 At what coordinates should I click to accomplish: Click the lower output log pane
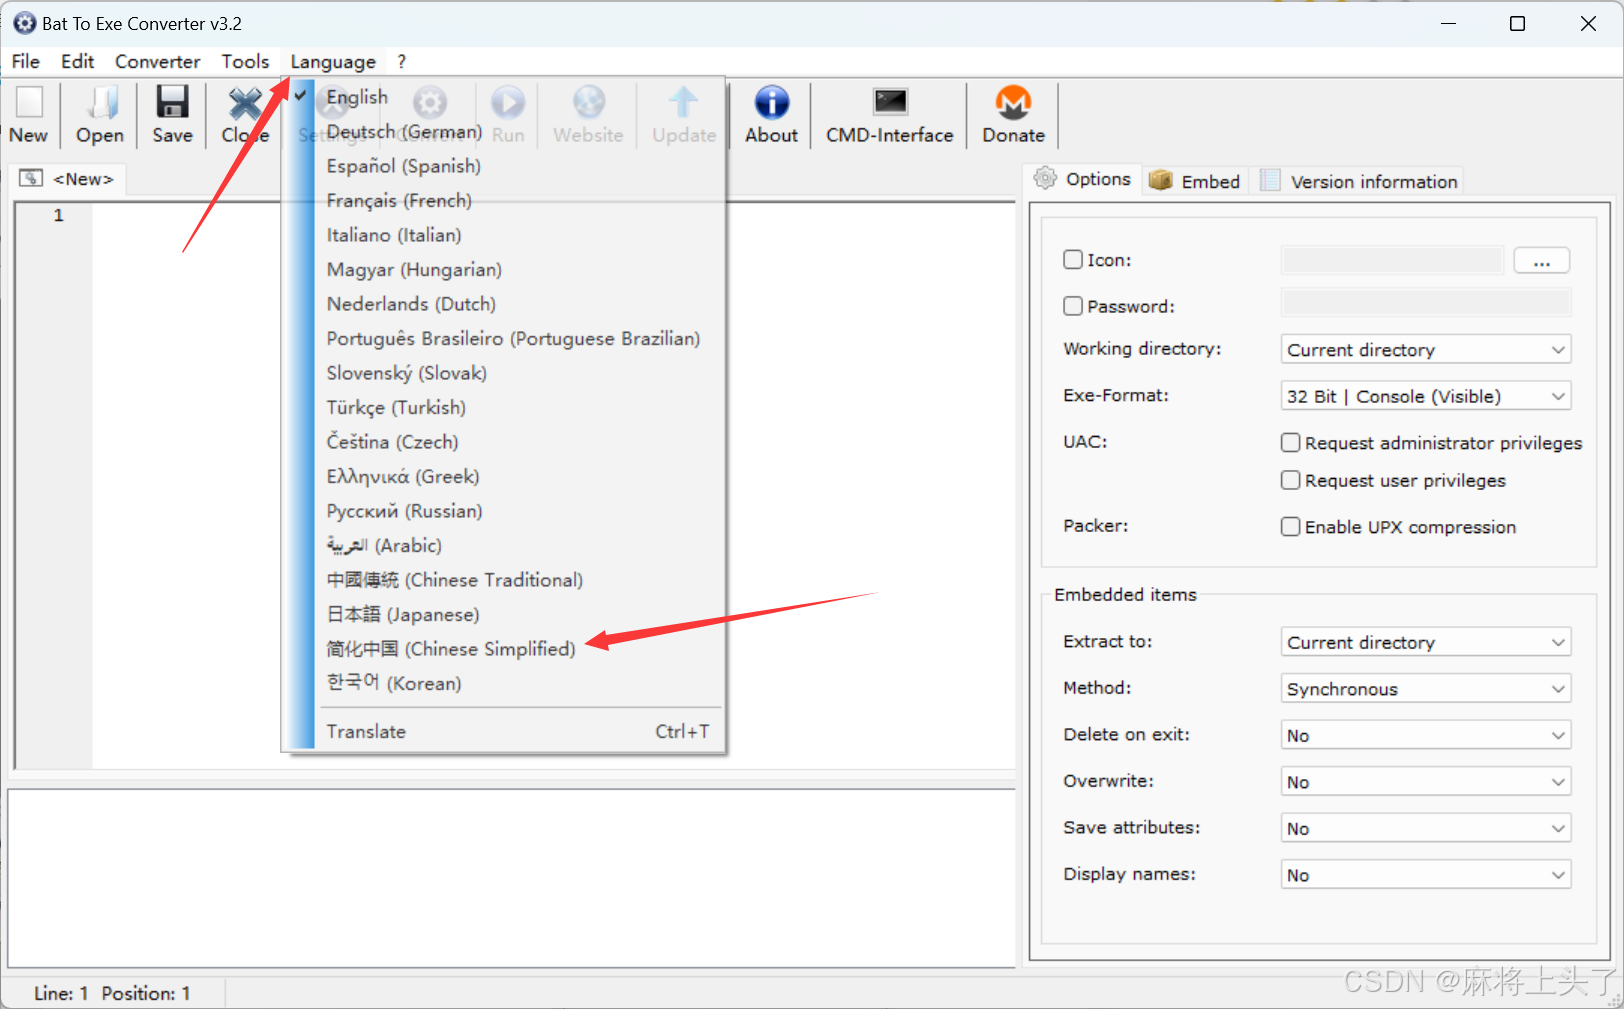[x=512, y=878]
